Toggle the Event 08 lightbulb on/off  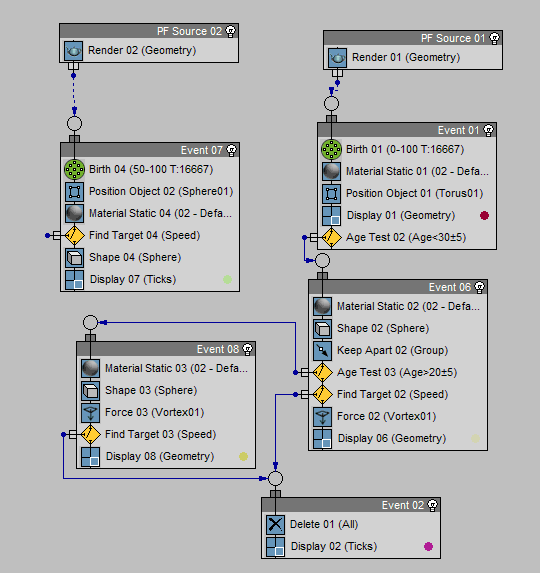(247, 349)
